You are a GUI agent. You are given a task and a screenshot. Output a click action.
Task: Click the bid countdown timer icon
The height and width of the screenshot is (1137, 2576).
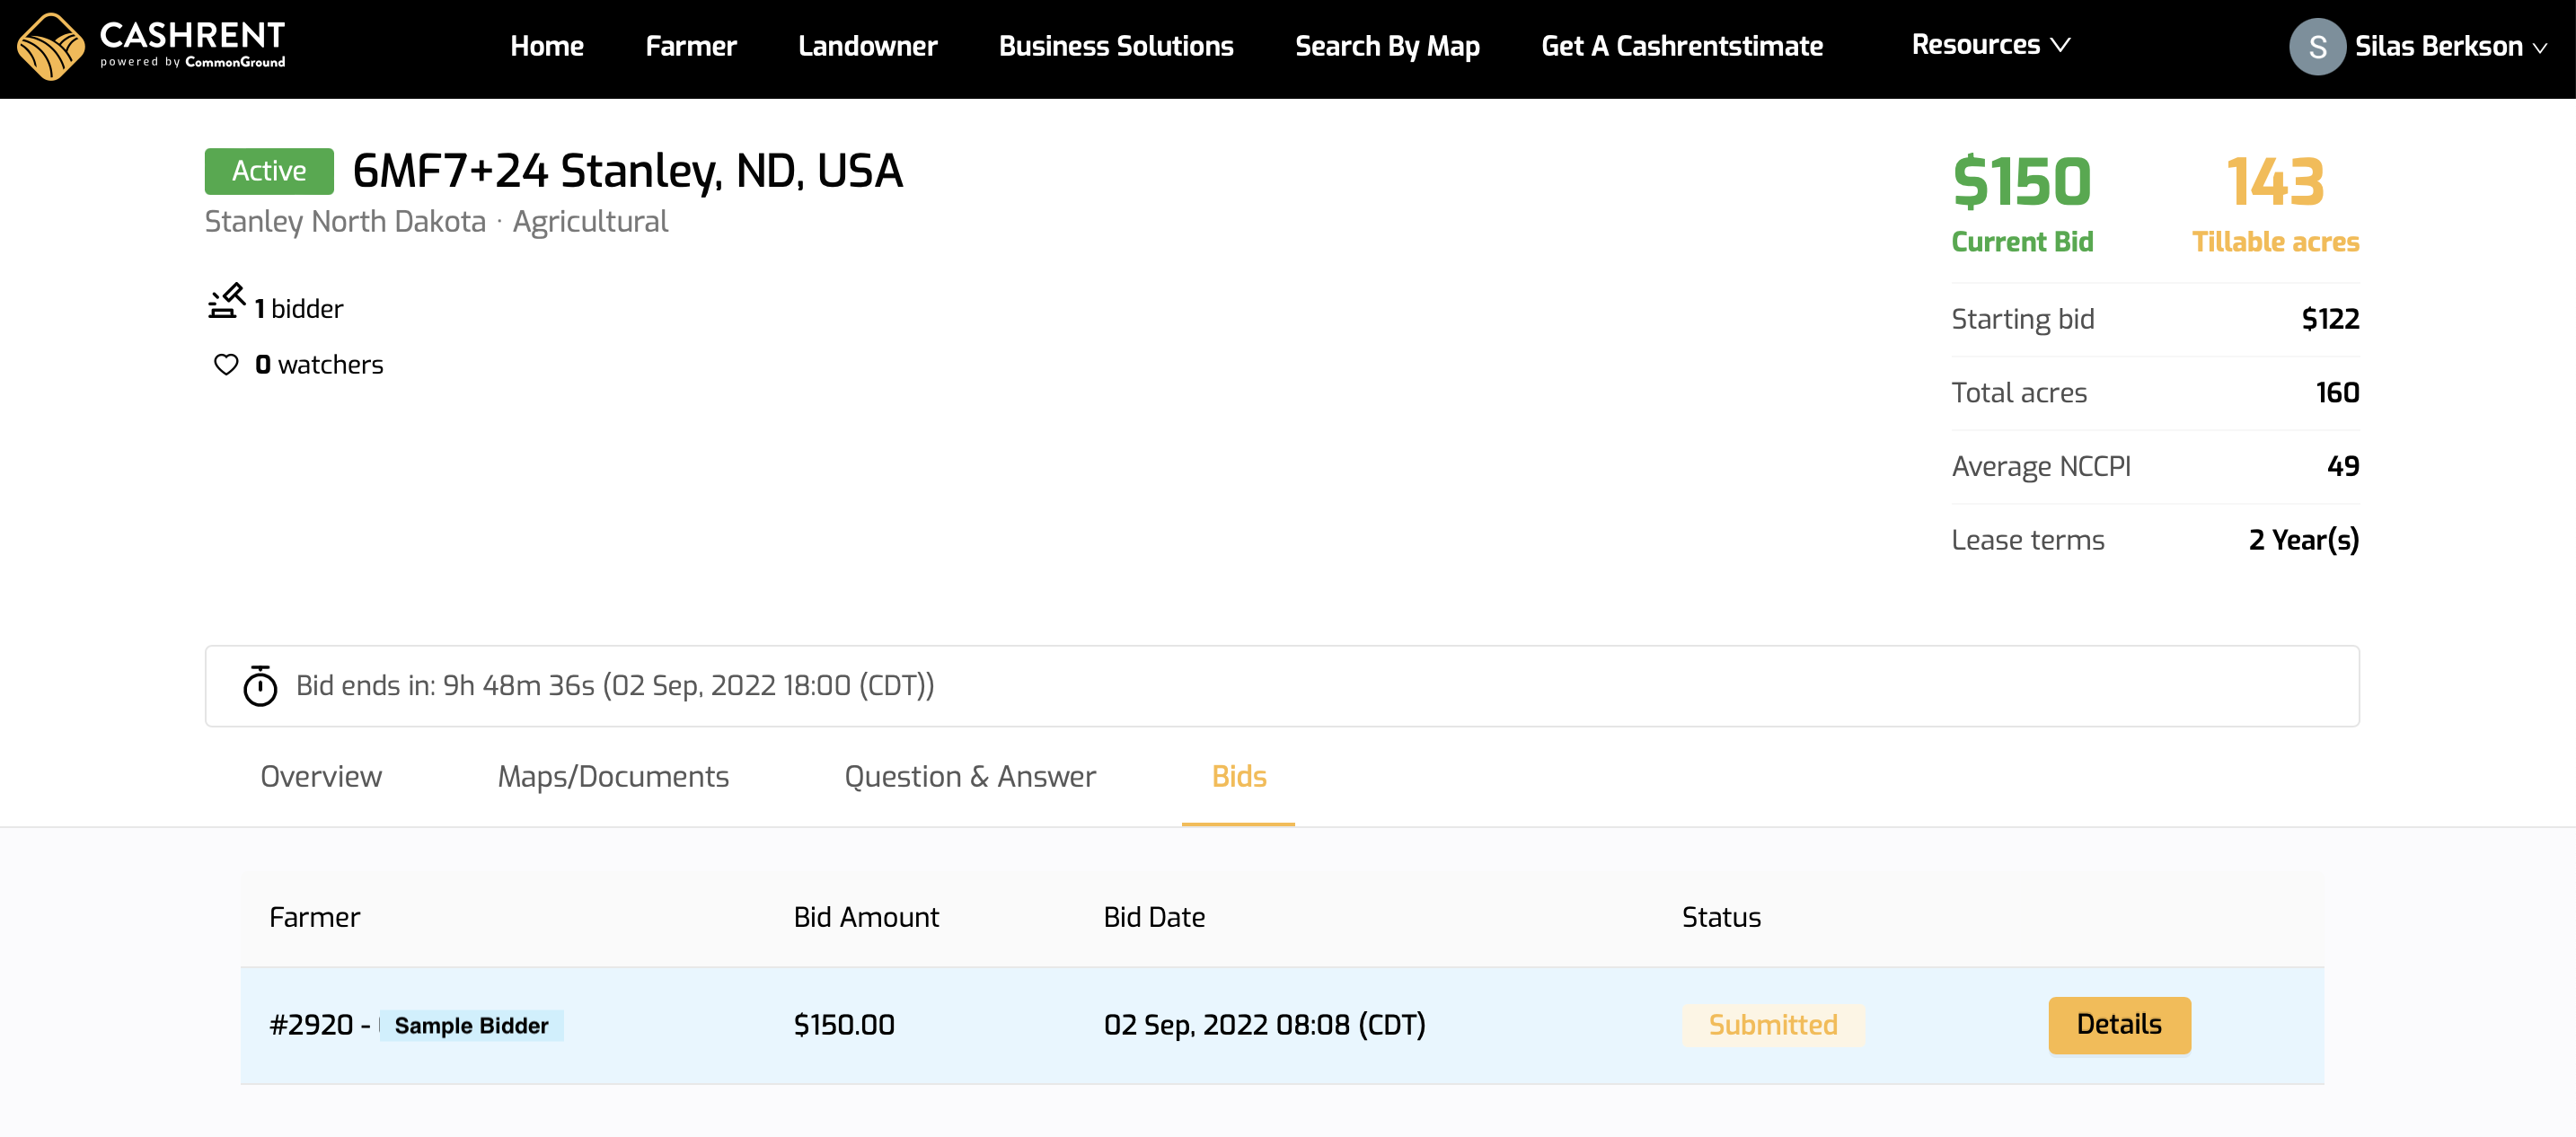(260, 686)
